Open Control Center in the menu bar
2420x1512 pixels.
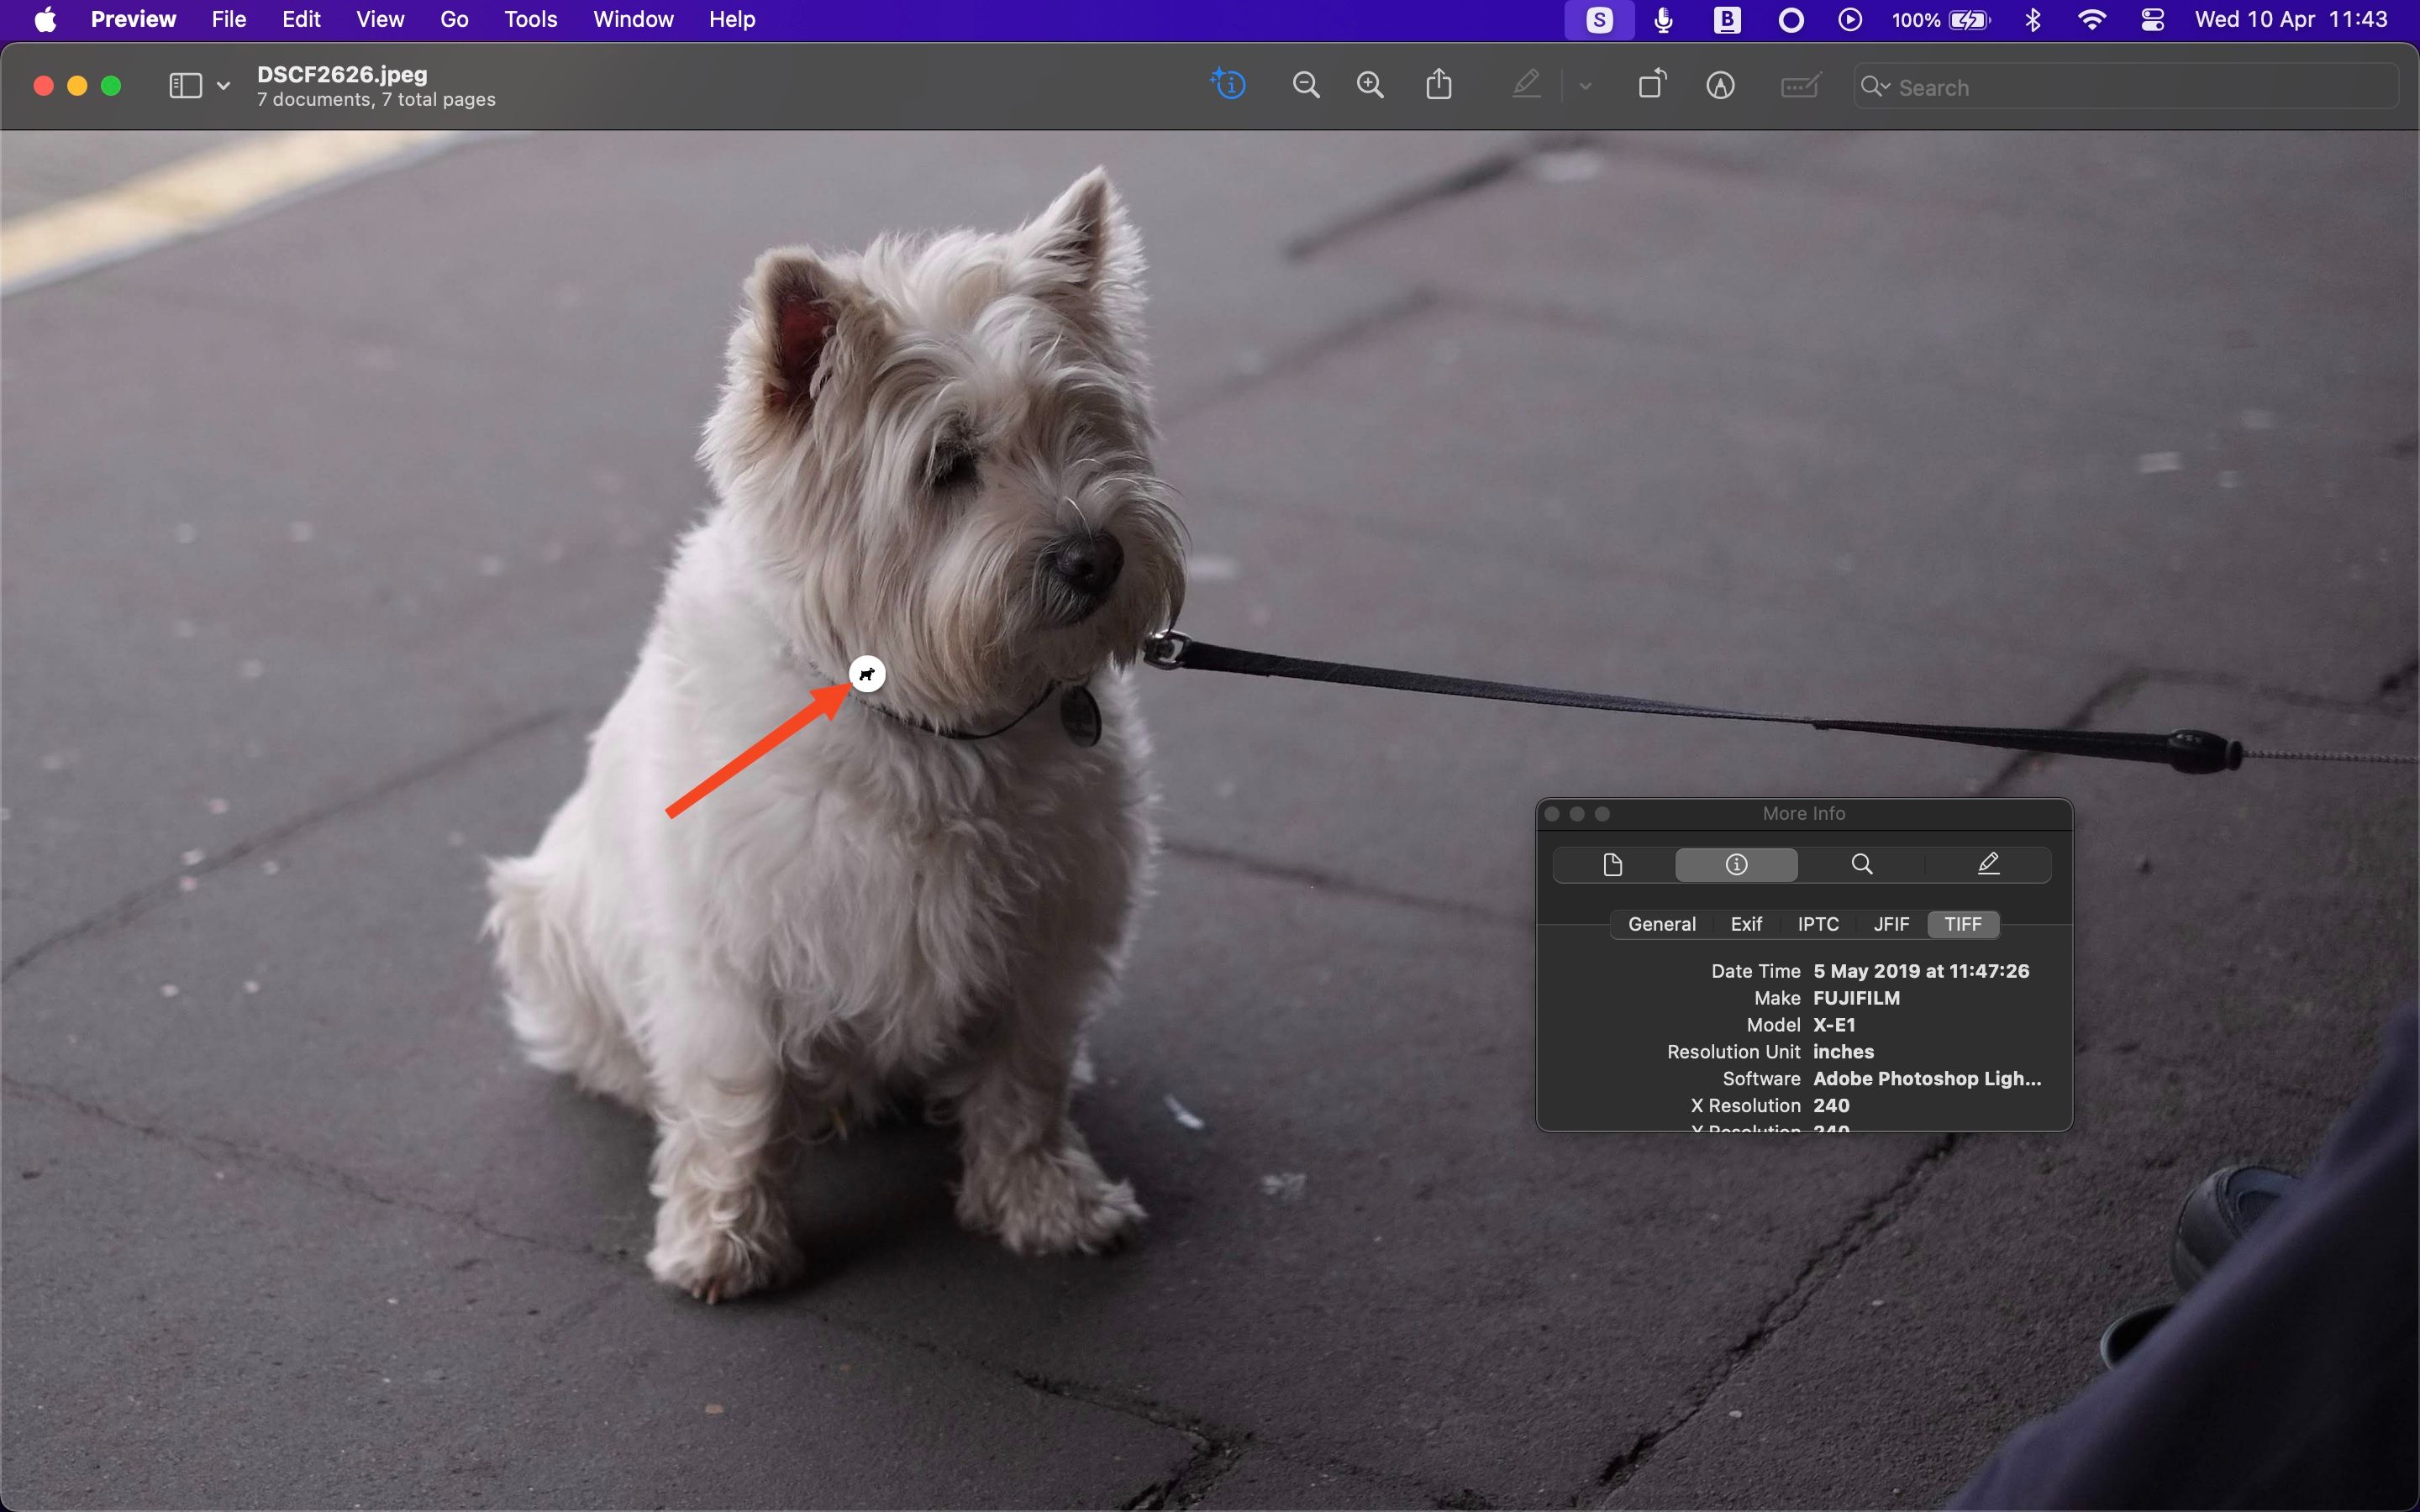pyautogui.click(x=2152, y=20)
